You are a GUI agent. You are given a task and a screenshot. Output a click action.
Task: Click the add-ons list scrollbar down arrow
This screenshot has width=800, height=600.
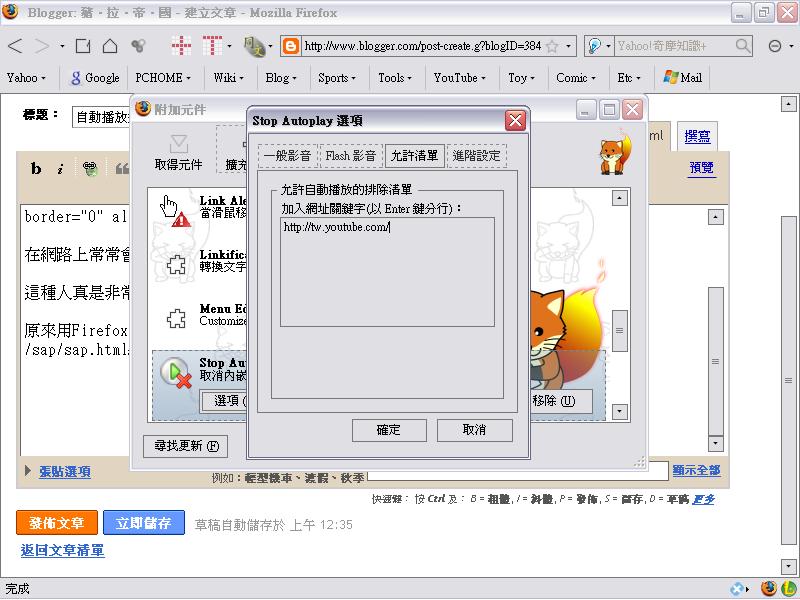(x=619, y=411)
